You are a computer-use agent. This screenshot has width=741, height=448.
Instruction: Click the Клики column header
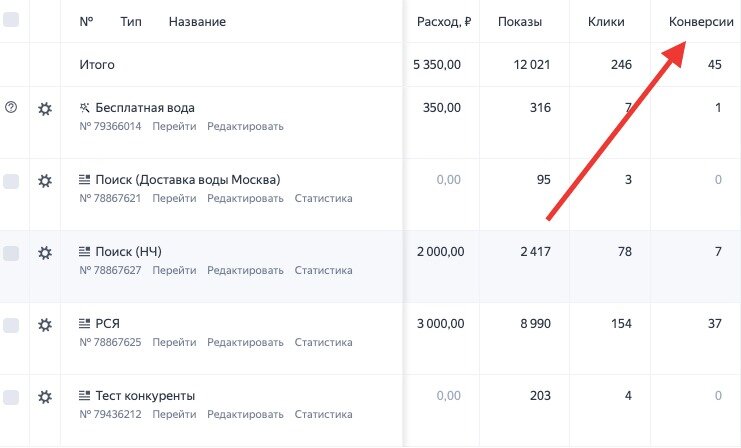[x=607, y=22]
